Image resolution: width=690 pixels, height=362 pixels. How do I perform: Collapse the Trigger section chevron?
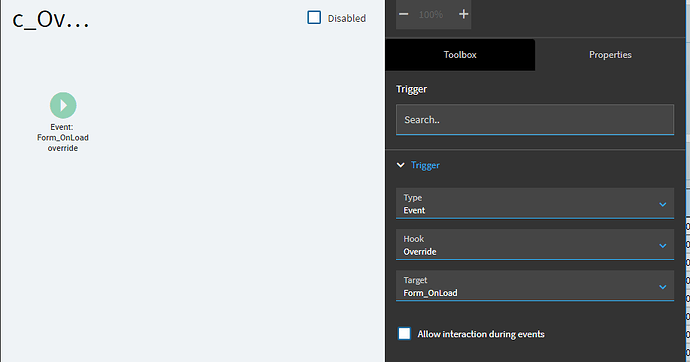(x=400, y=165)
